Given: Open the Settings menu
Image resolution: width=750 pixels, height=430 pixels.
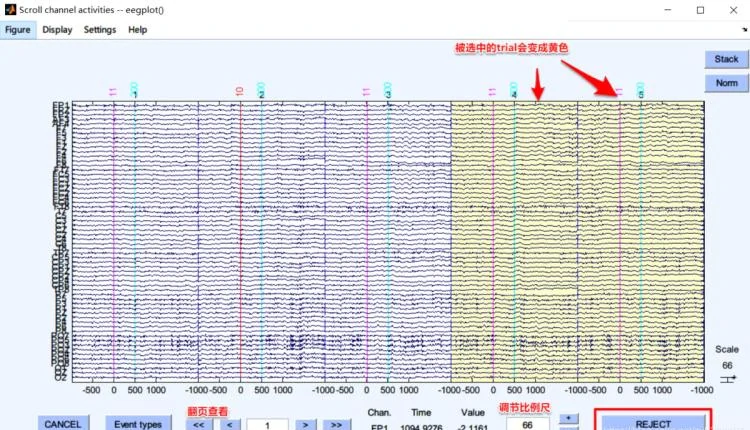Looking at the screenshot, I should 100,30.
